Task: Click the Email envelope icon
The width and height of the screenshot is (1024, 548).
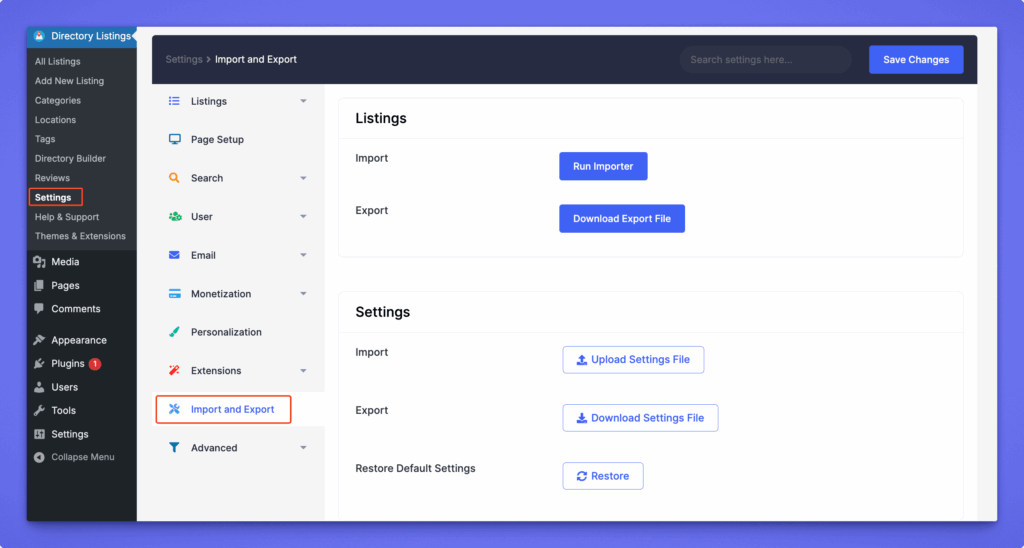Action: [174, 255]
